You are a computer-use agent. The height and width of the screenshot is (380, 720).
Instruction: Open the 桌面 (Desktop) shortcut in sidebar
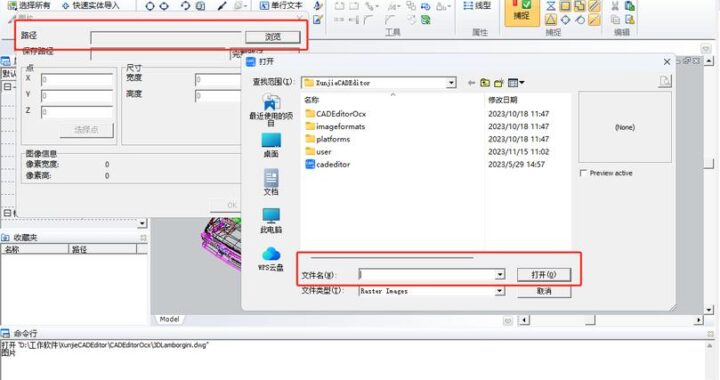pyautogui.click(x=271, y=145)
